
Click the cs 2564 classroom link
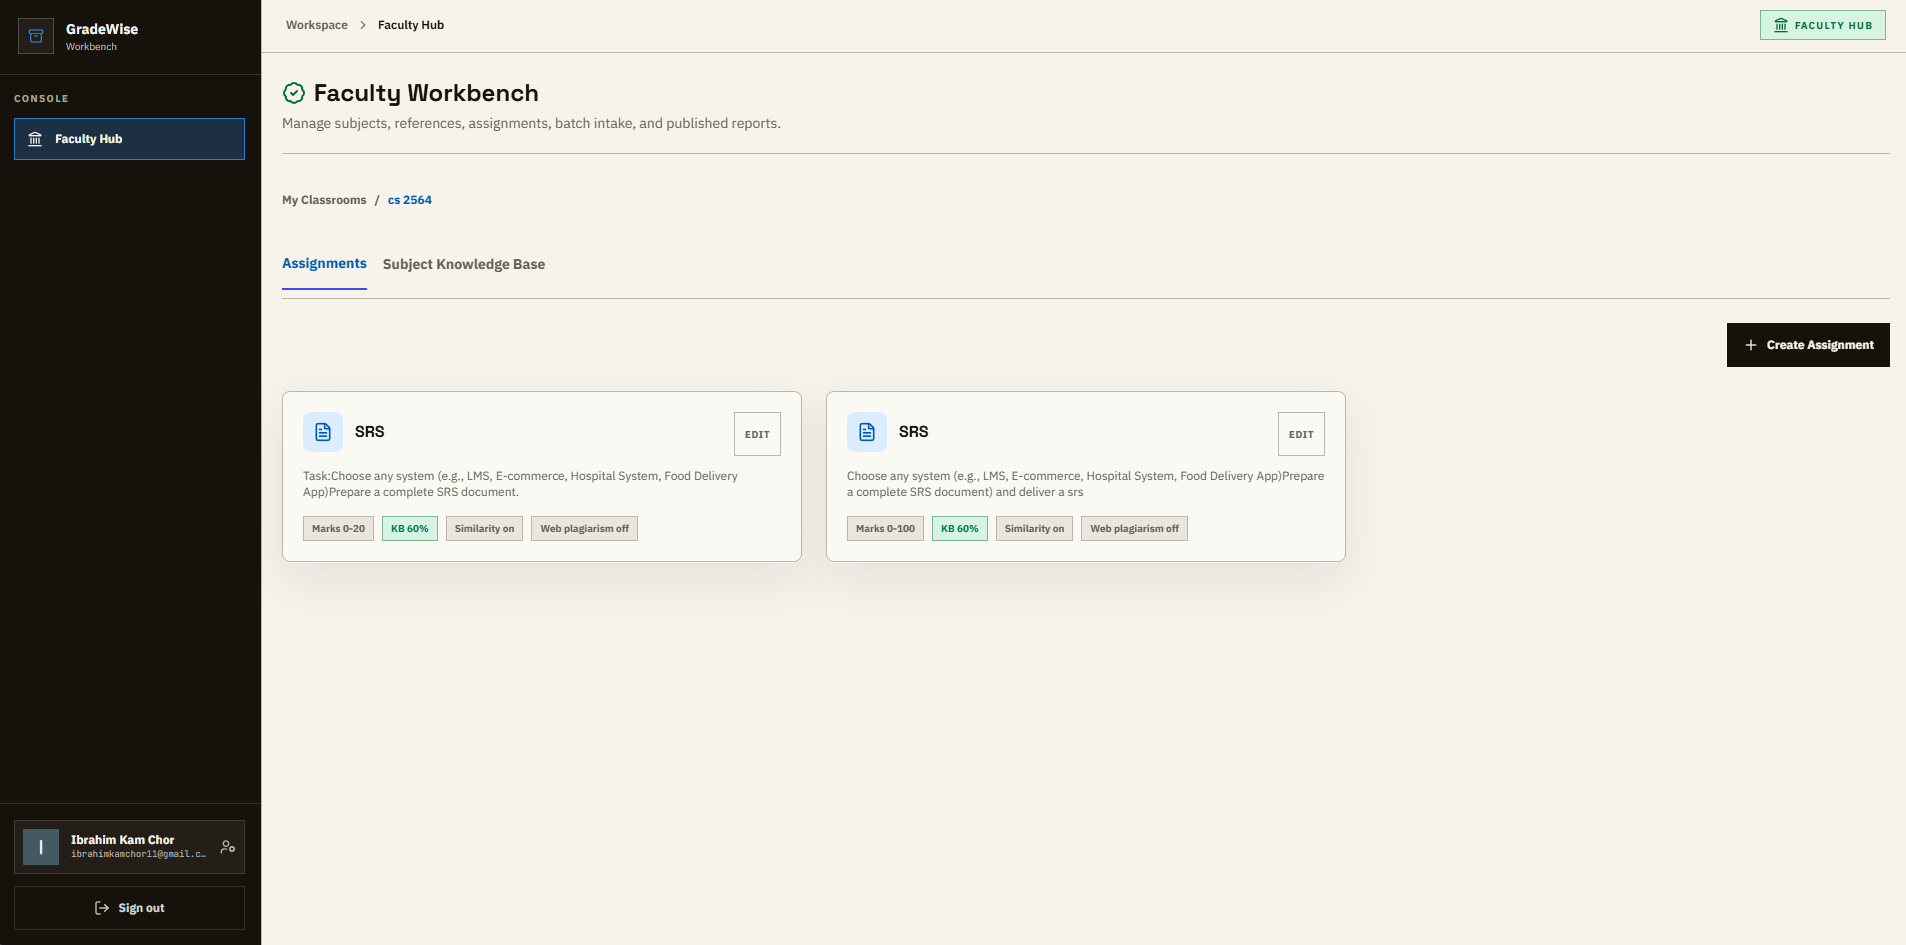410,200
